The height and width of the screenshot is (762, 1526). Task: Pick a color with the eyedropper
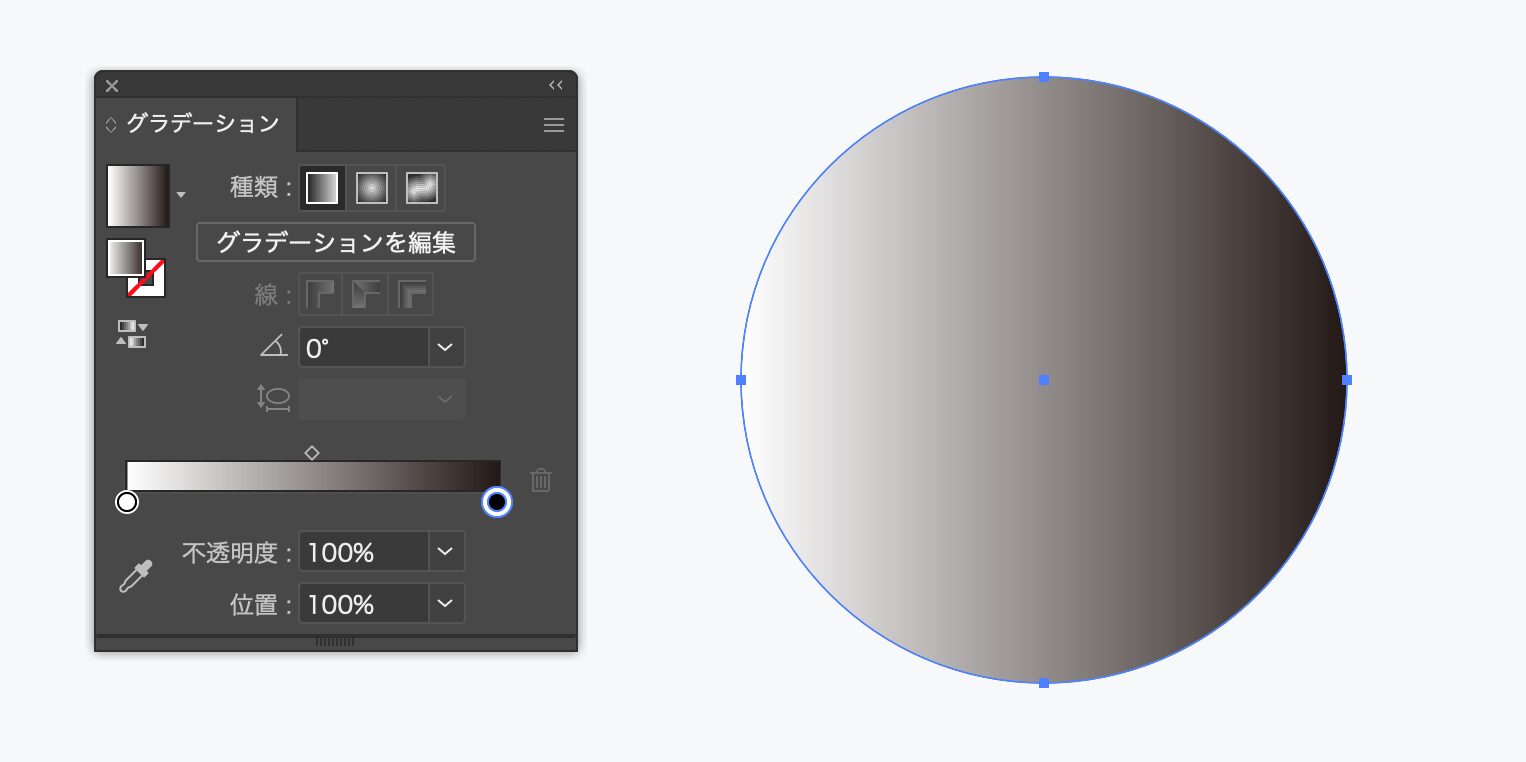(x=135, y=577)
